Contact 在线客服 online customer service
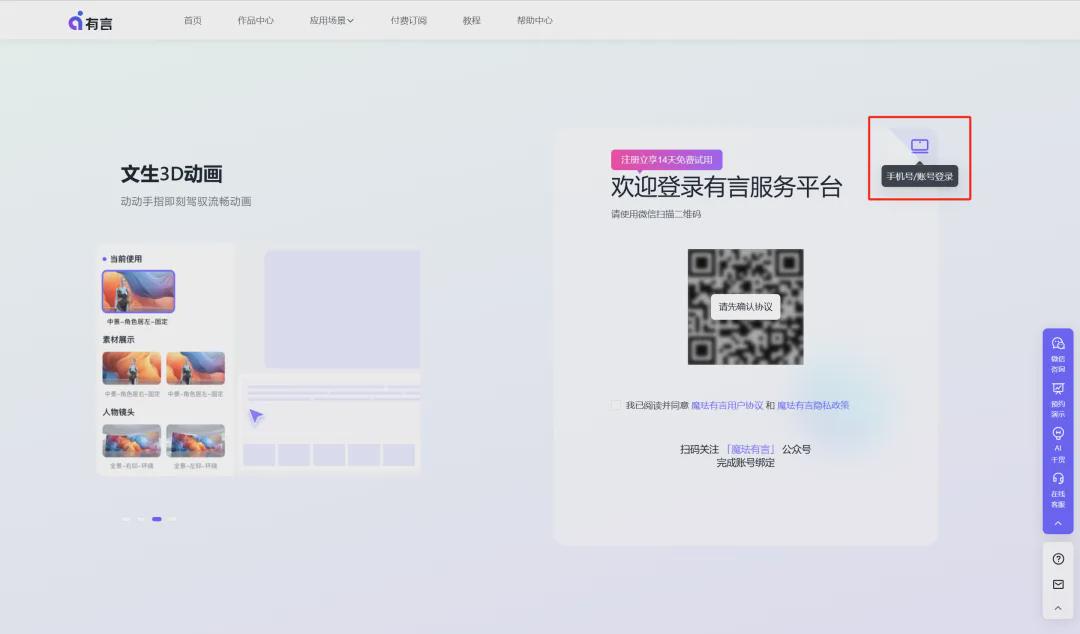The image size is (1080, 634). tap(1058, 490)
